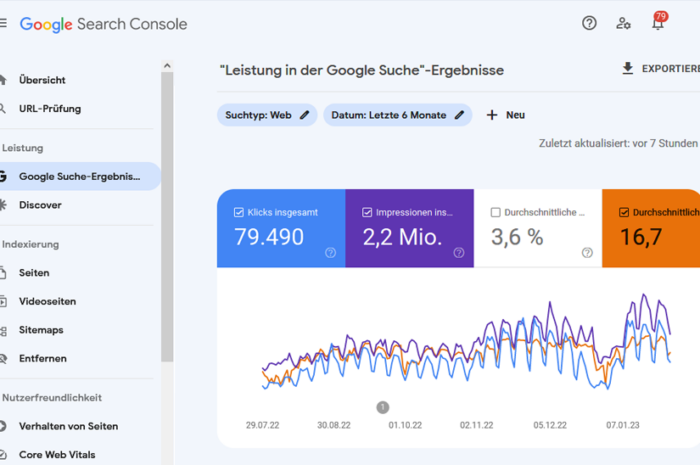Click the 2,2 Mio. impressions value
Viewport: 700px width, 465px height.
402,237
